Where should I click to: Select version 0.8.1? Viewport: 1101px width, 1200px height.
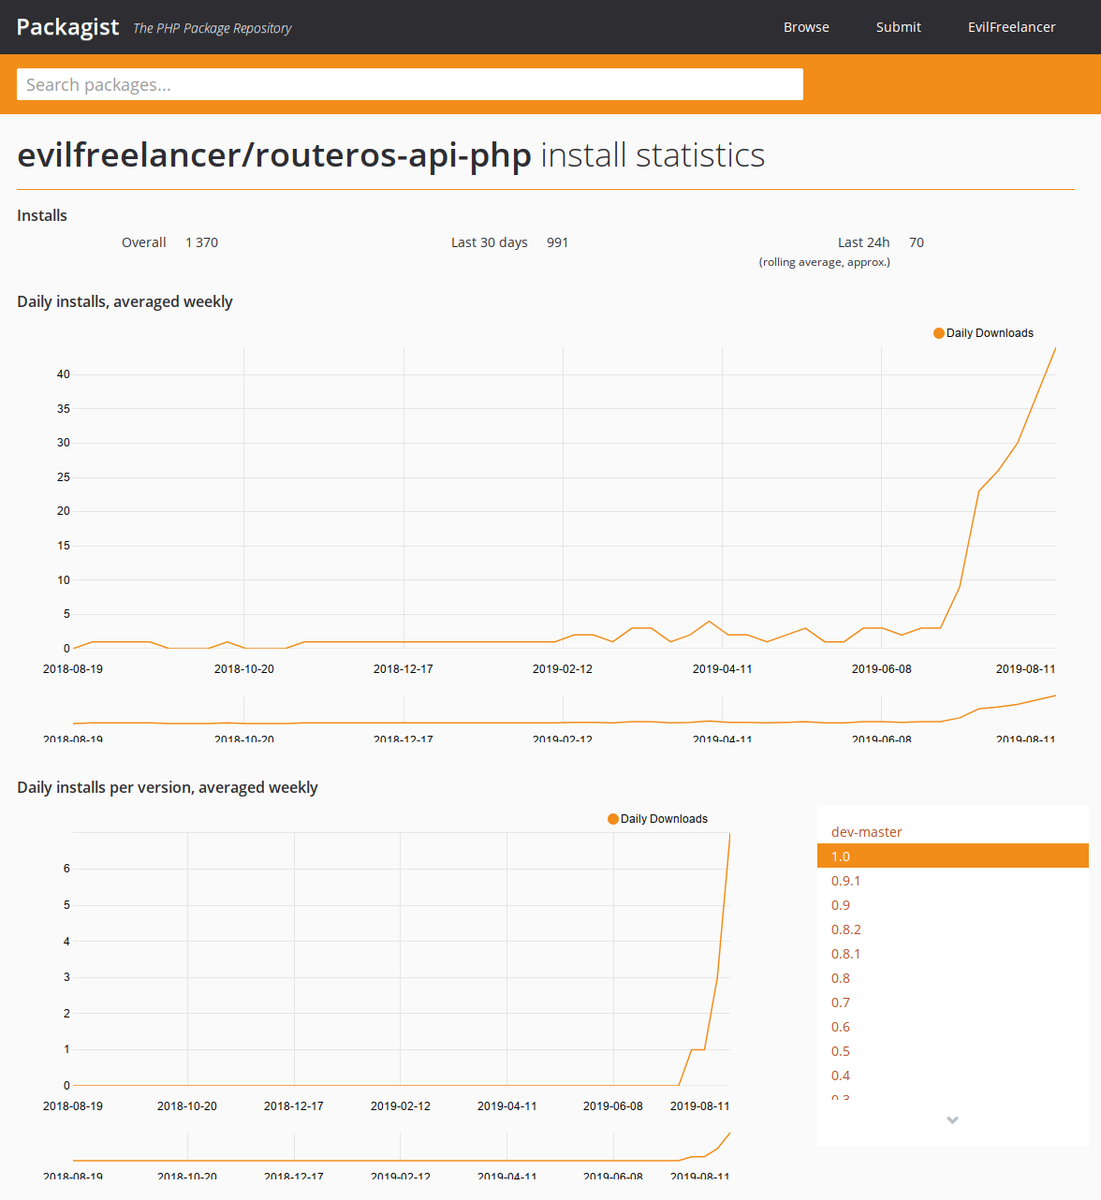coord(952,953)
